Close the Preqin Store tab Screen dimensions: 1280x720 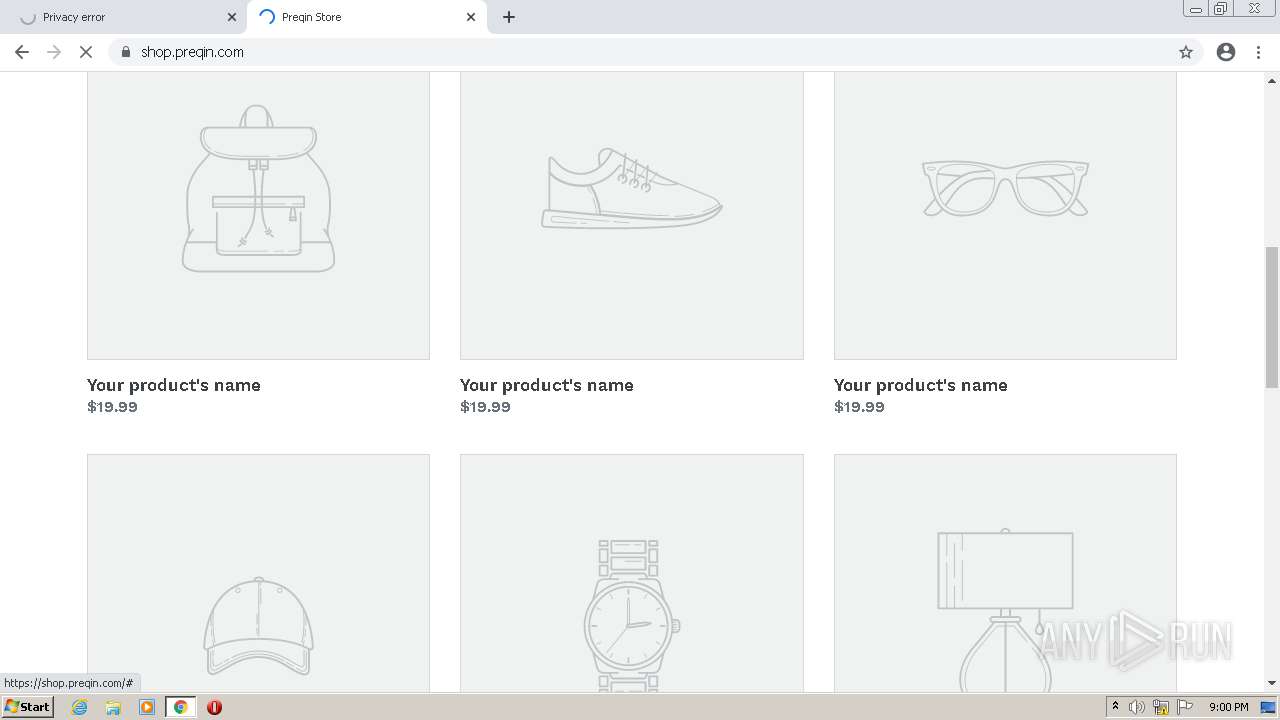pyautogui.click(x=471, y=17)
